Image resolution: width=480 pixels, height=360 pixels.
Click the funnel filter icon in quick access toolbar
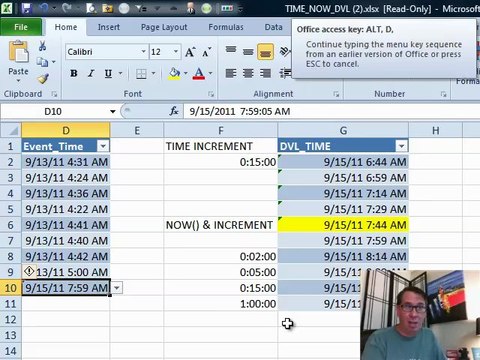pyautogui.click(x=140, y=8)
